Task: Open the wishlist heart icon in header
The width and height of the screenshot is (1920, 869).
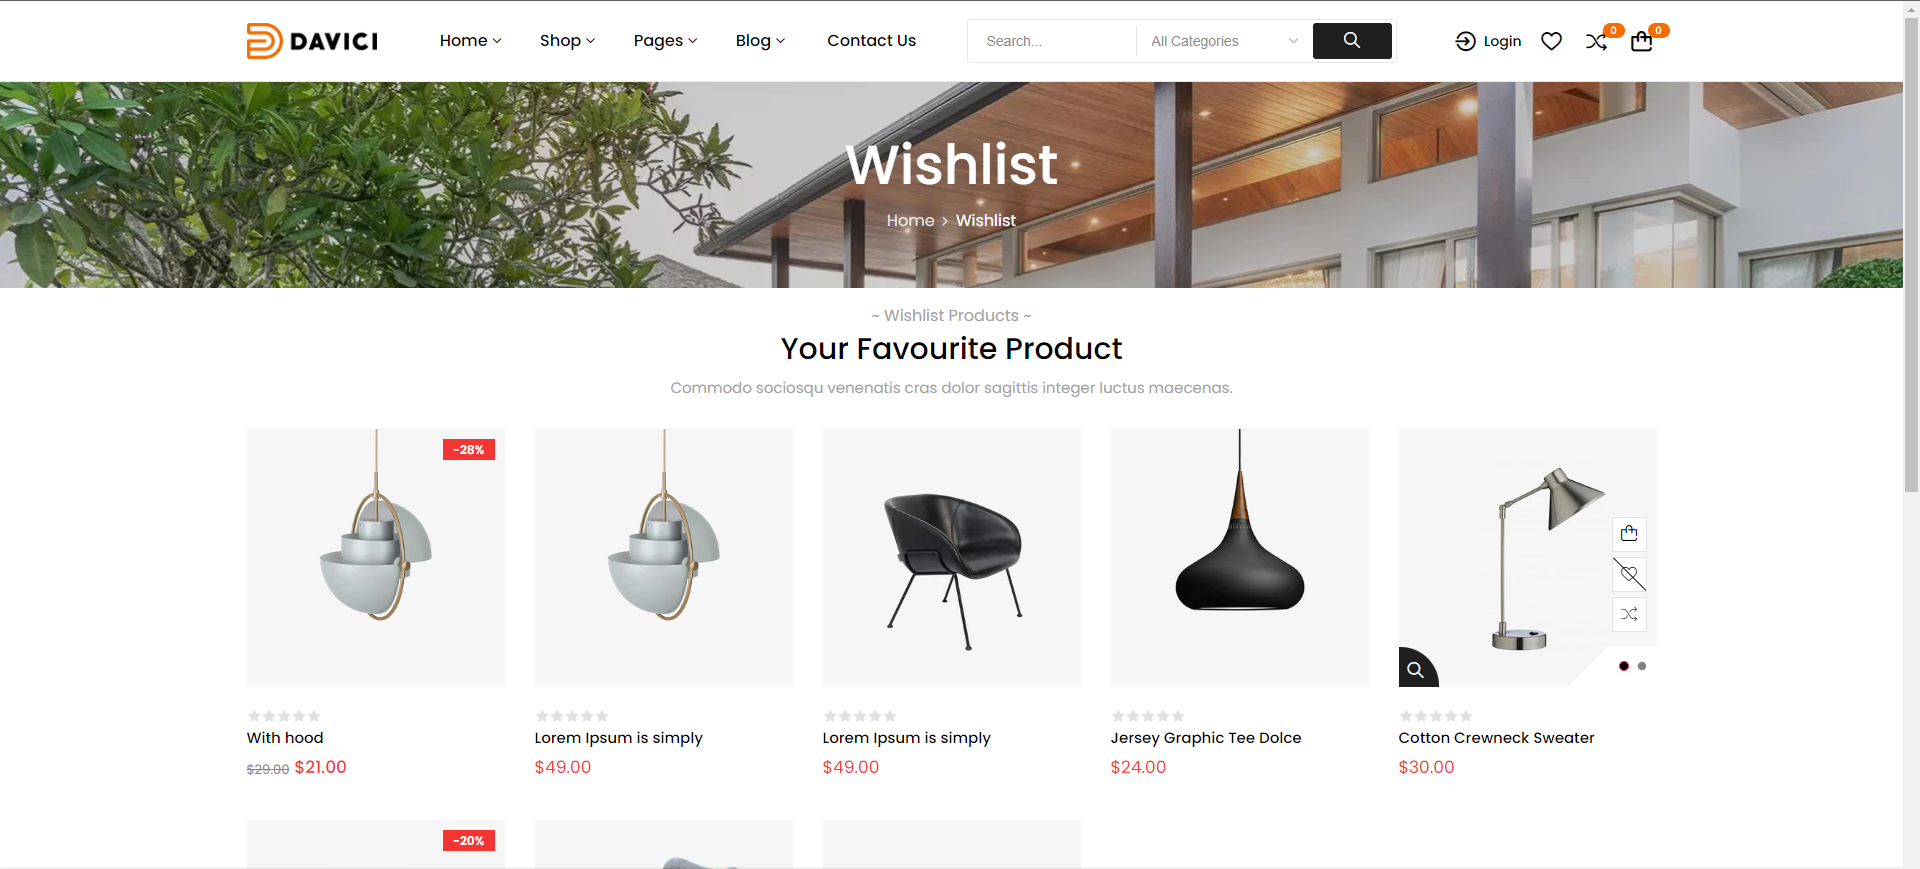Action: coord(1551,41)
